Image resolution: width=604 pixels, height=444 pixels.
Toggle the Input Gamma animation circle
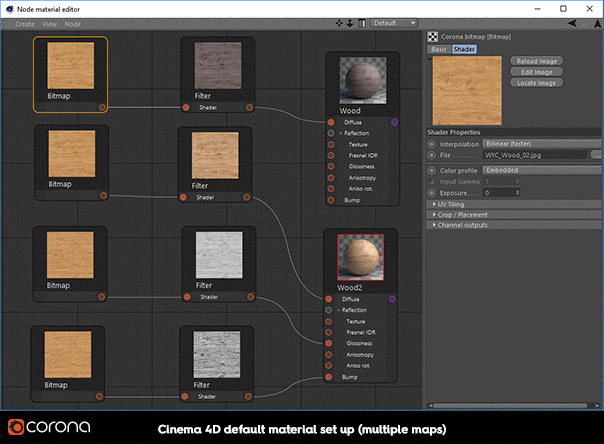click(x=431, y=181)
